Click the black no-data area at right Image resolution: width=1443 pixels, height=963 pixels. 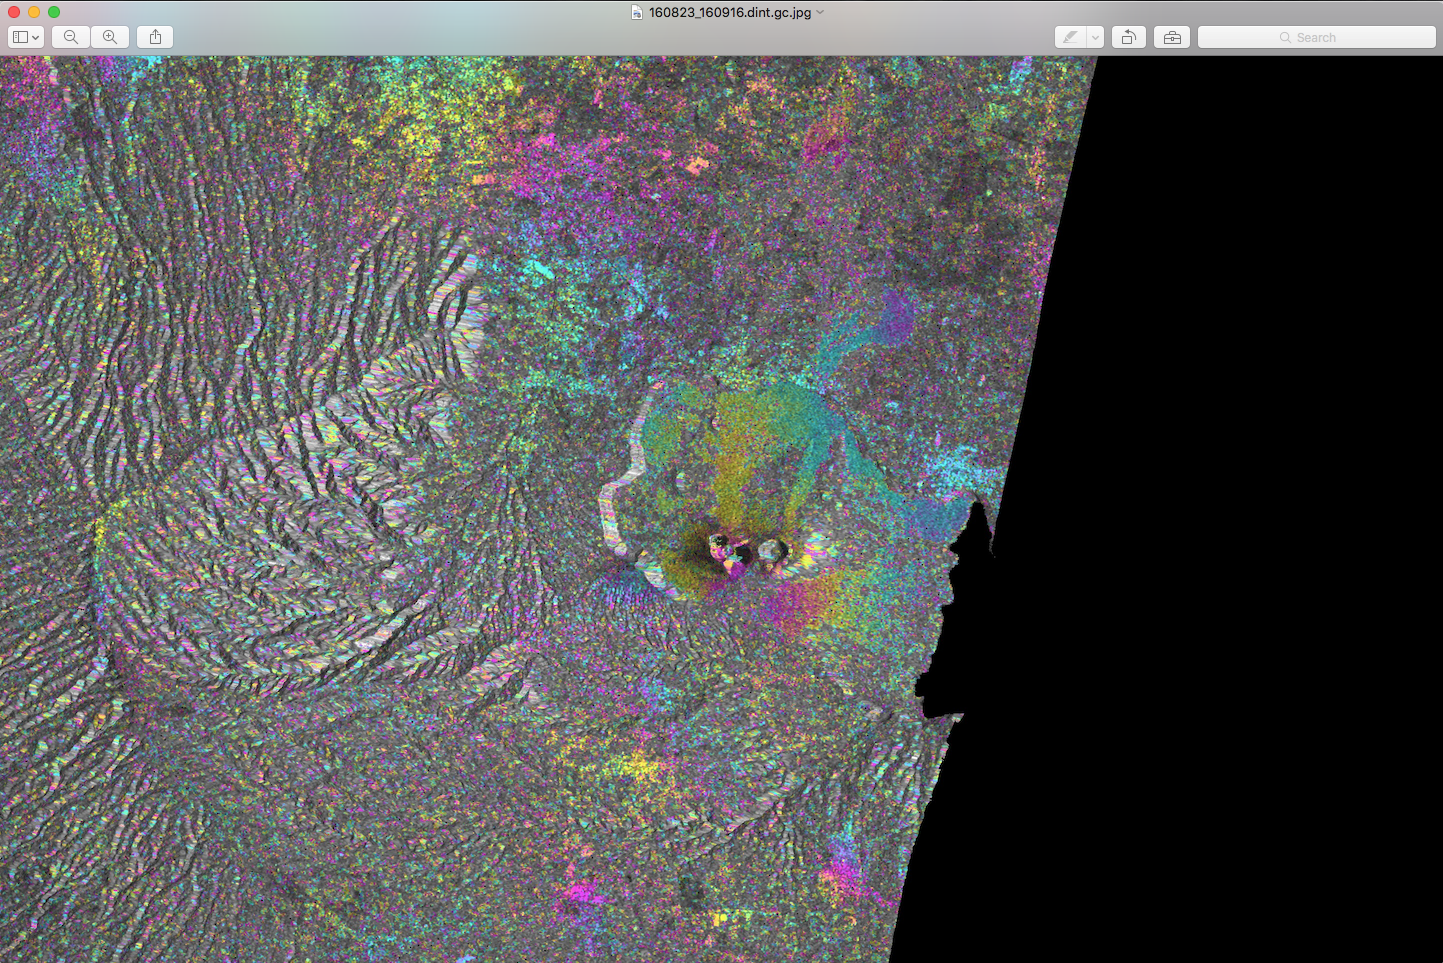1250,500
